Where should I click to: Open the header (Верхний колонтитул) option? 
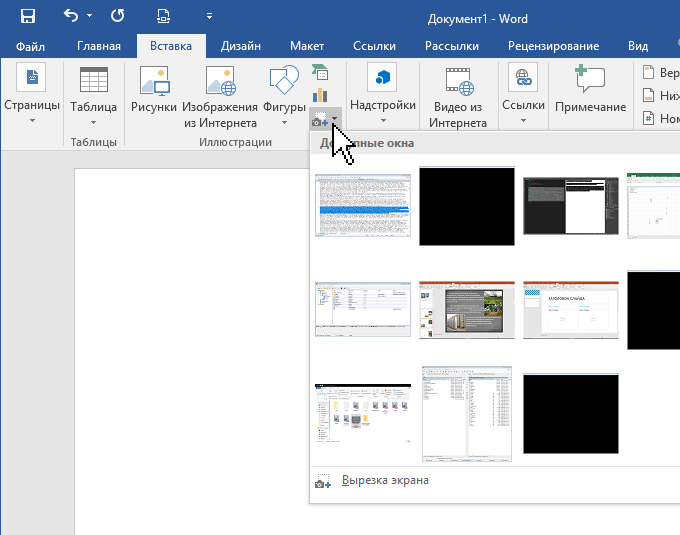click(x=661, y=72)
